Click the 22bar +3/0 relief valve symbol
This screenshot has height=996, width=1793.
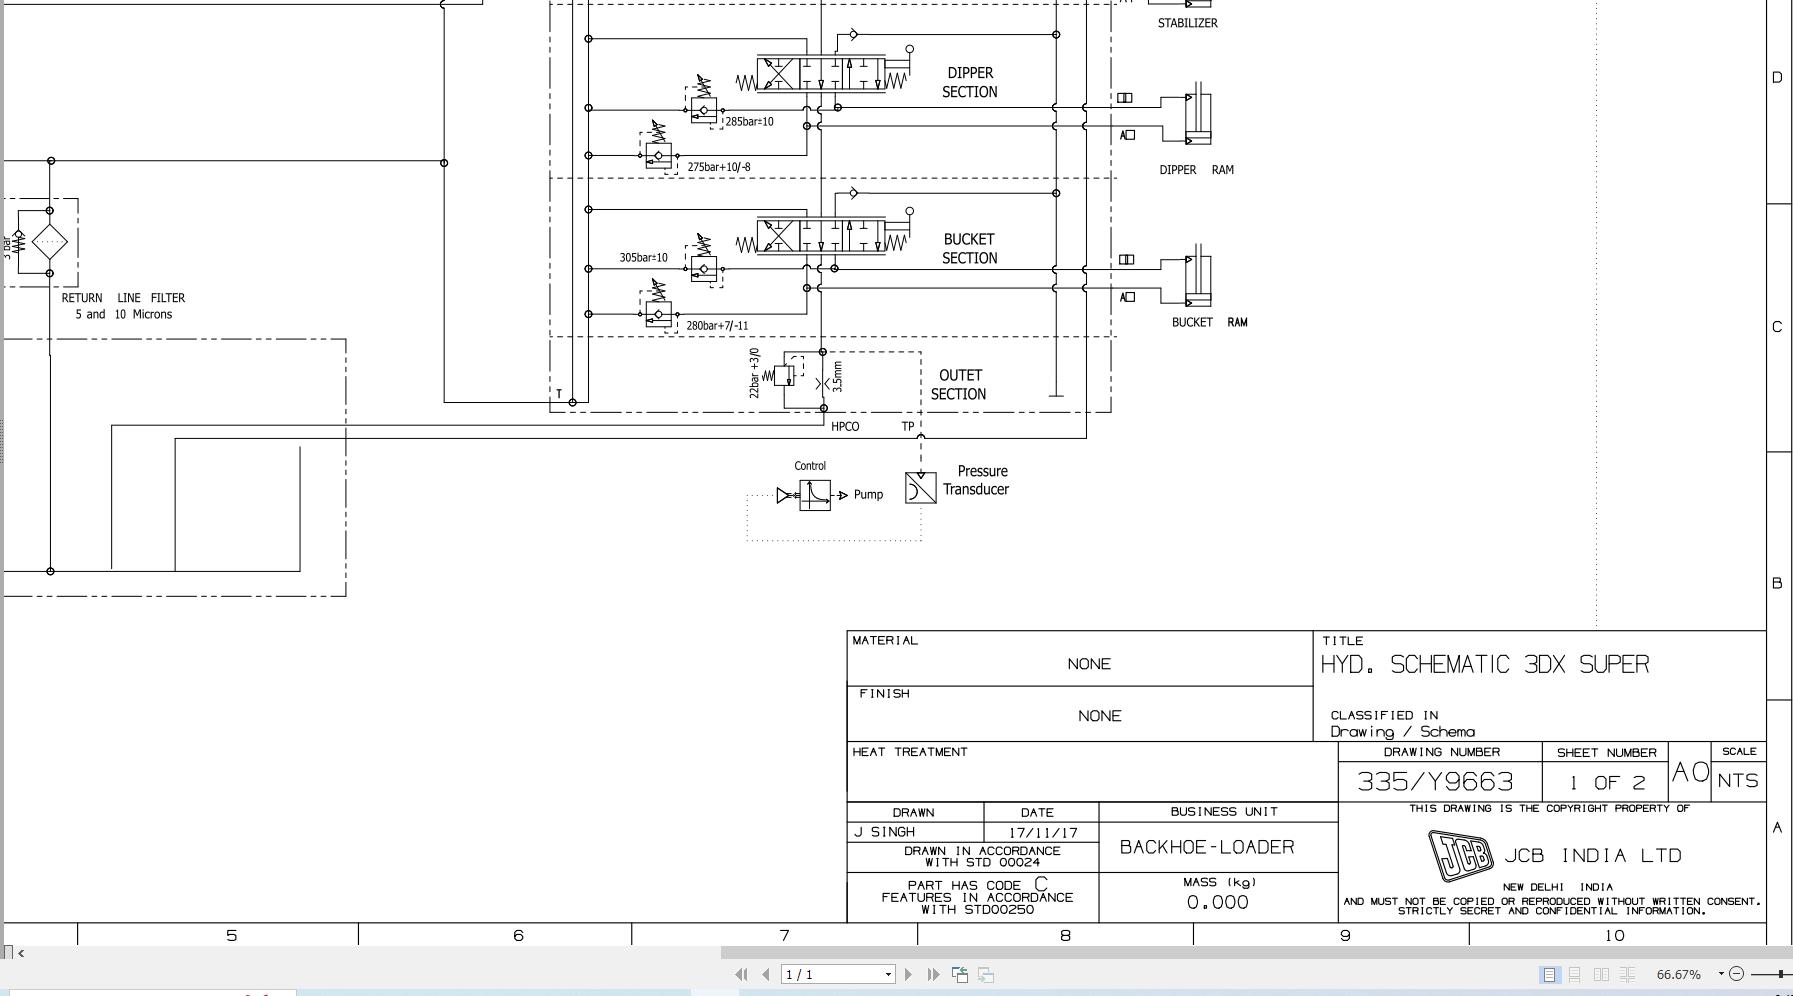pos(785,375)
